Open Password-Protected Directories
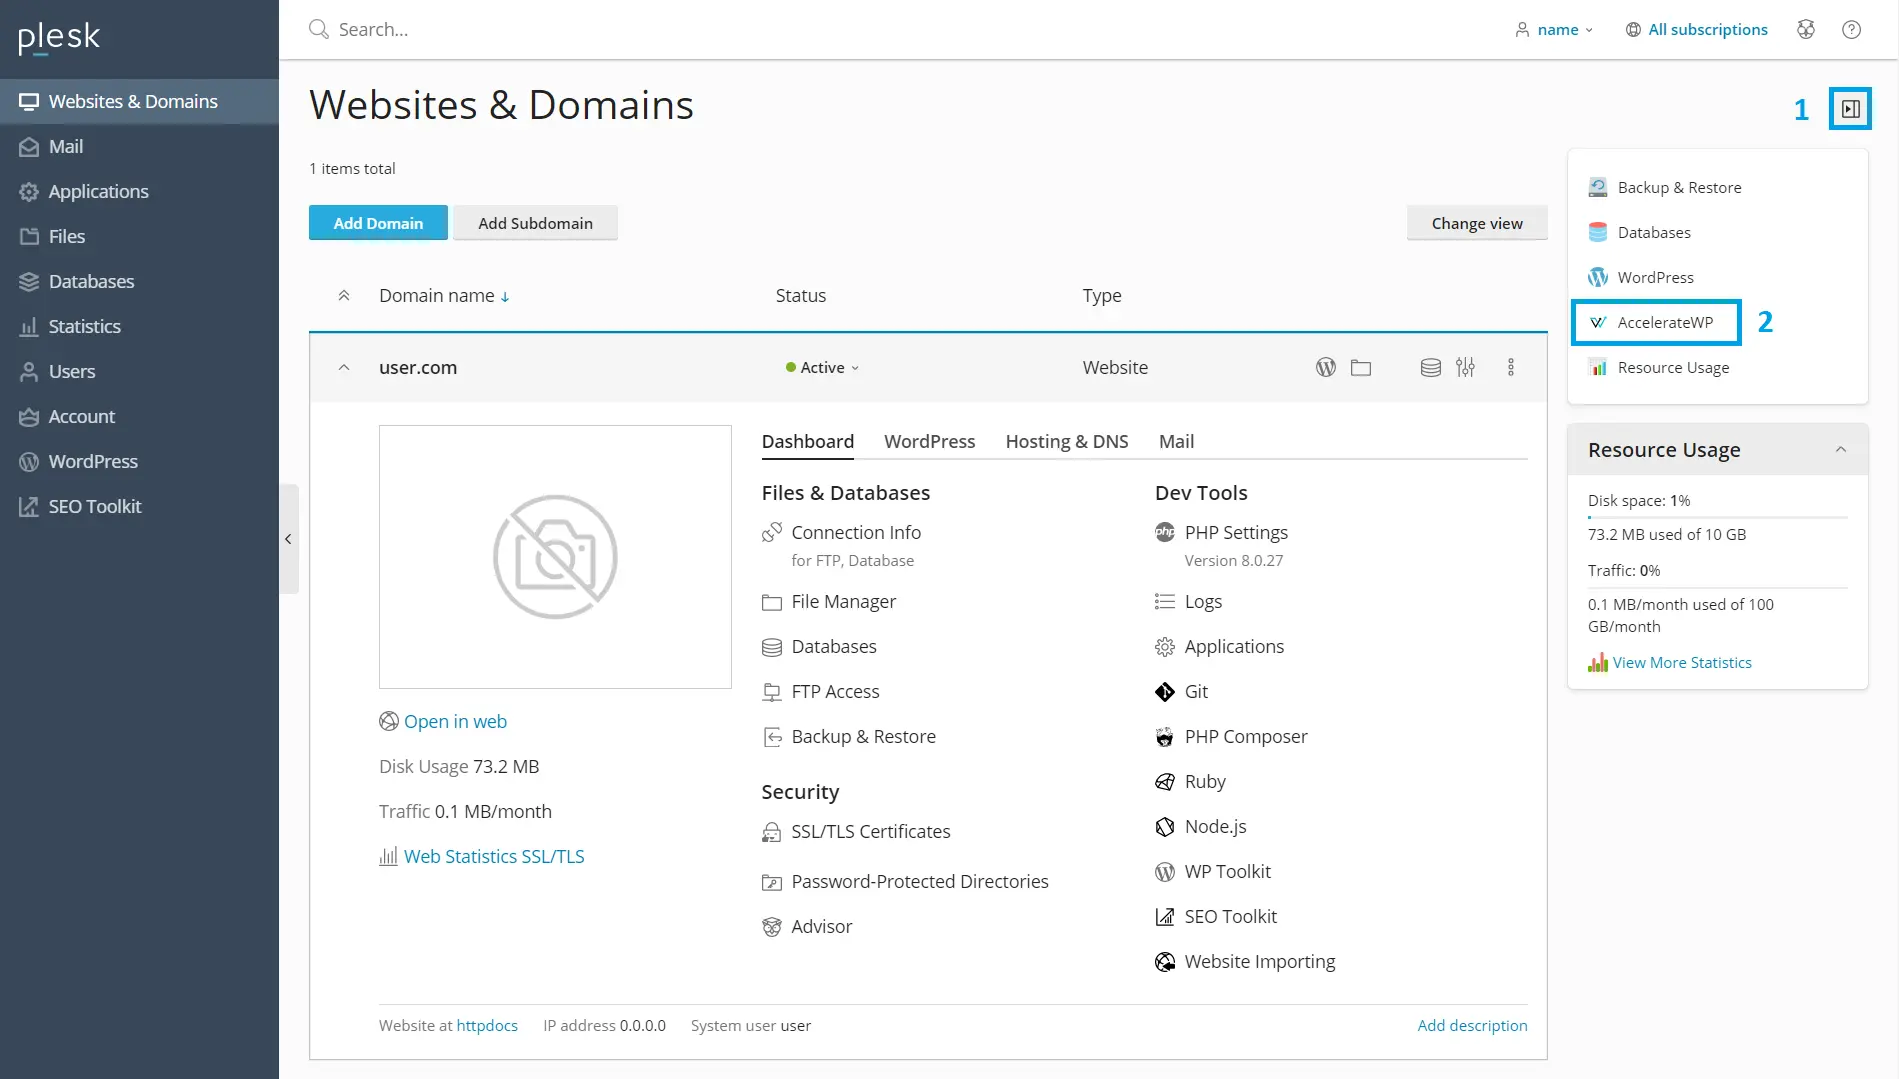The height and width of the screenshot is (1079, 1899). click(905, 881)
